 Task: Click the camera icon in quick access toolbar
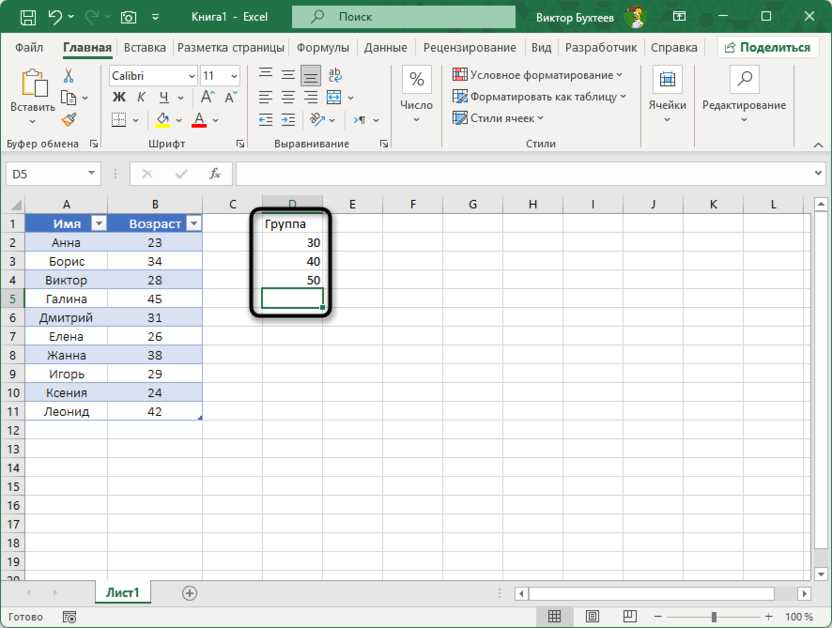(128, 17)
